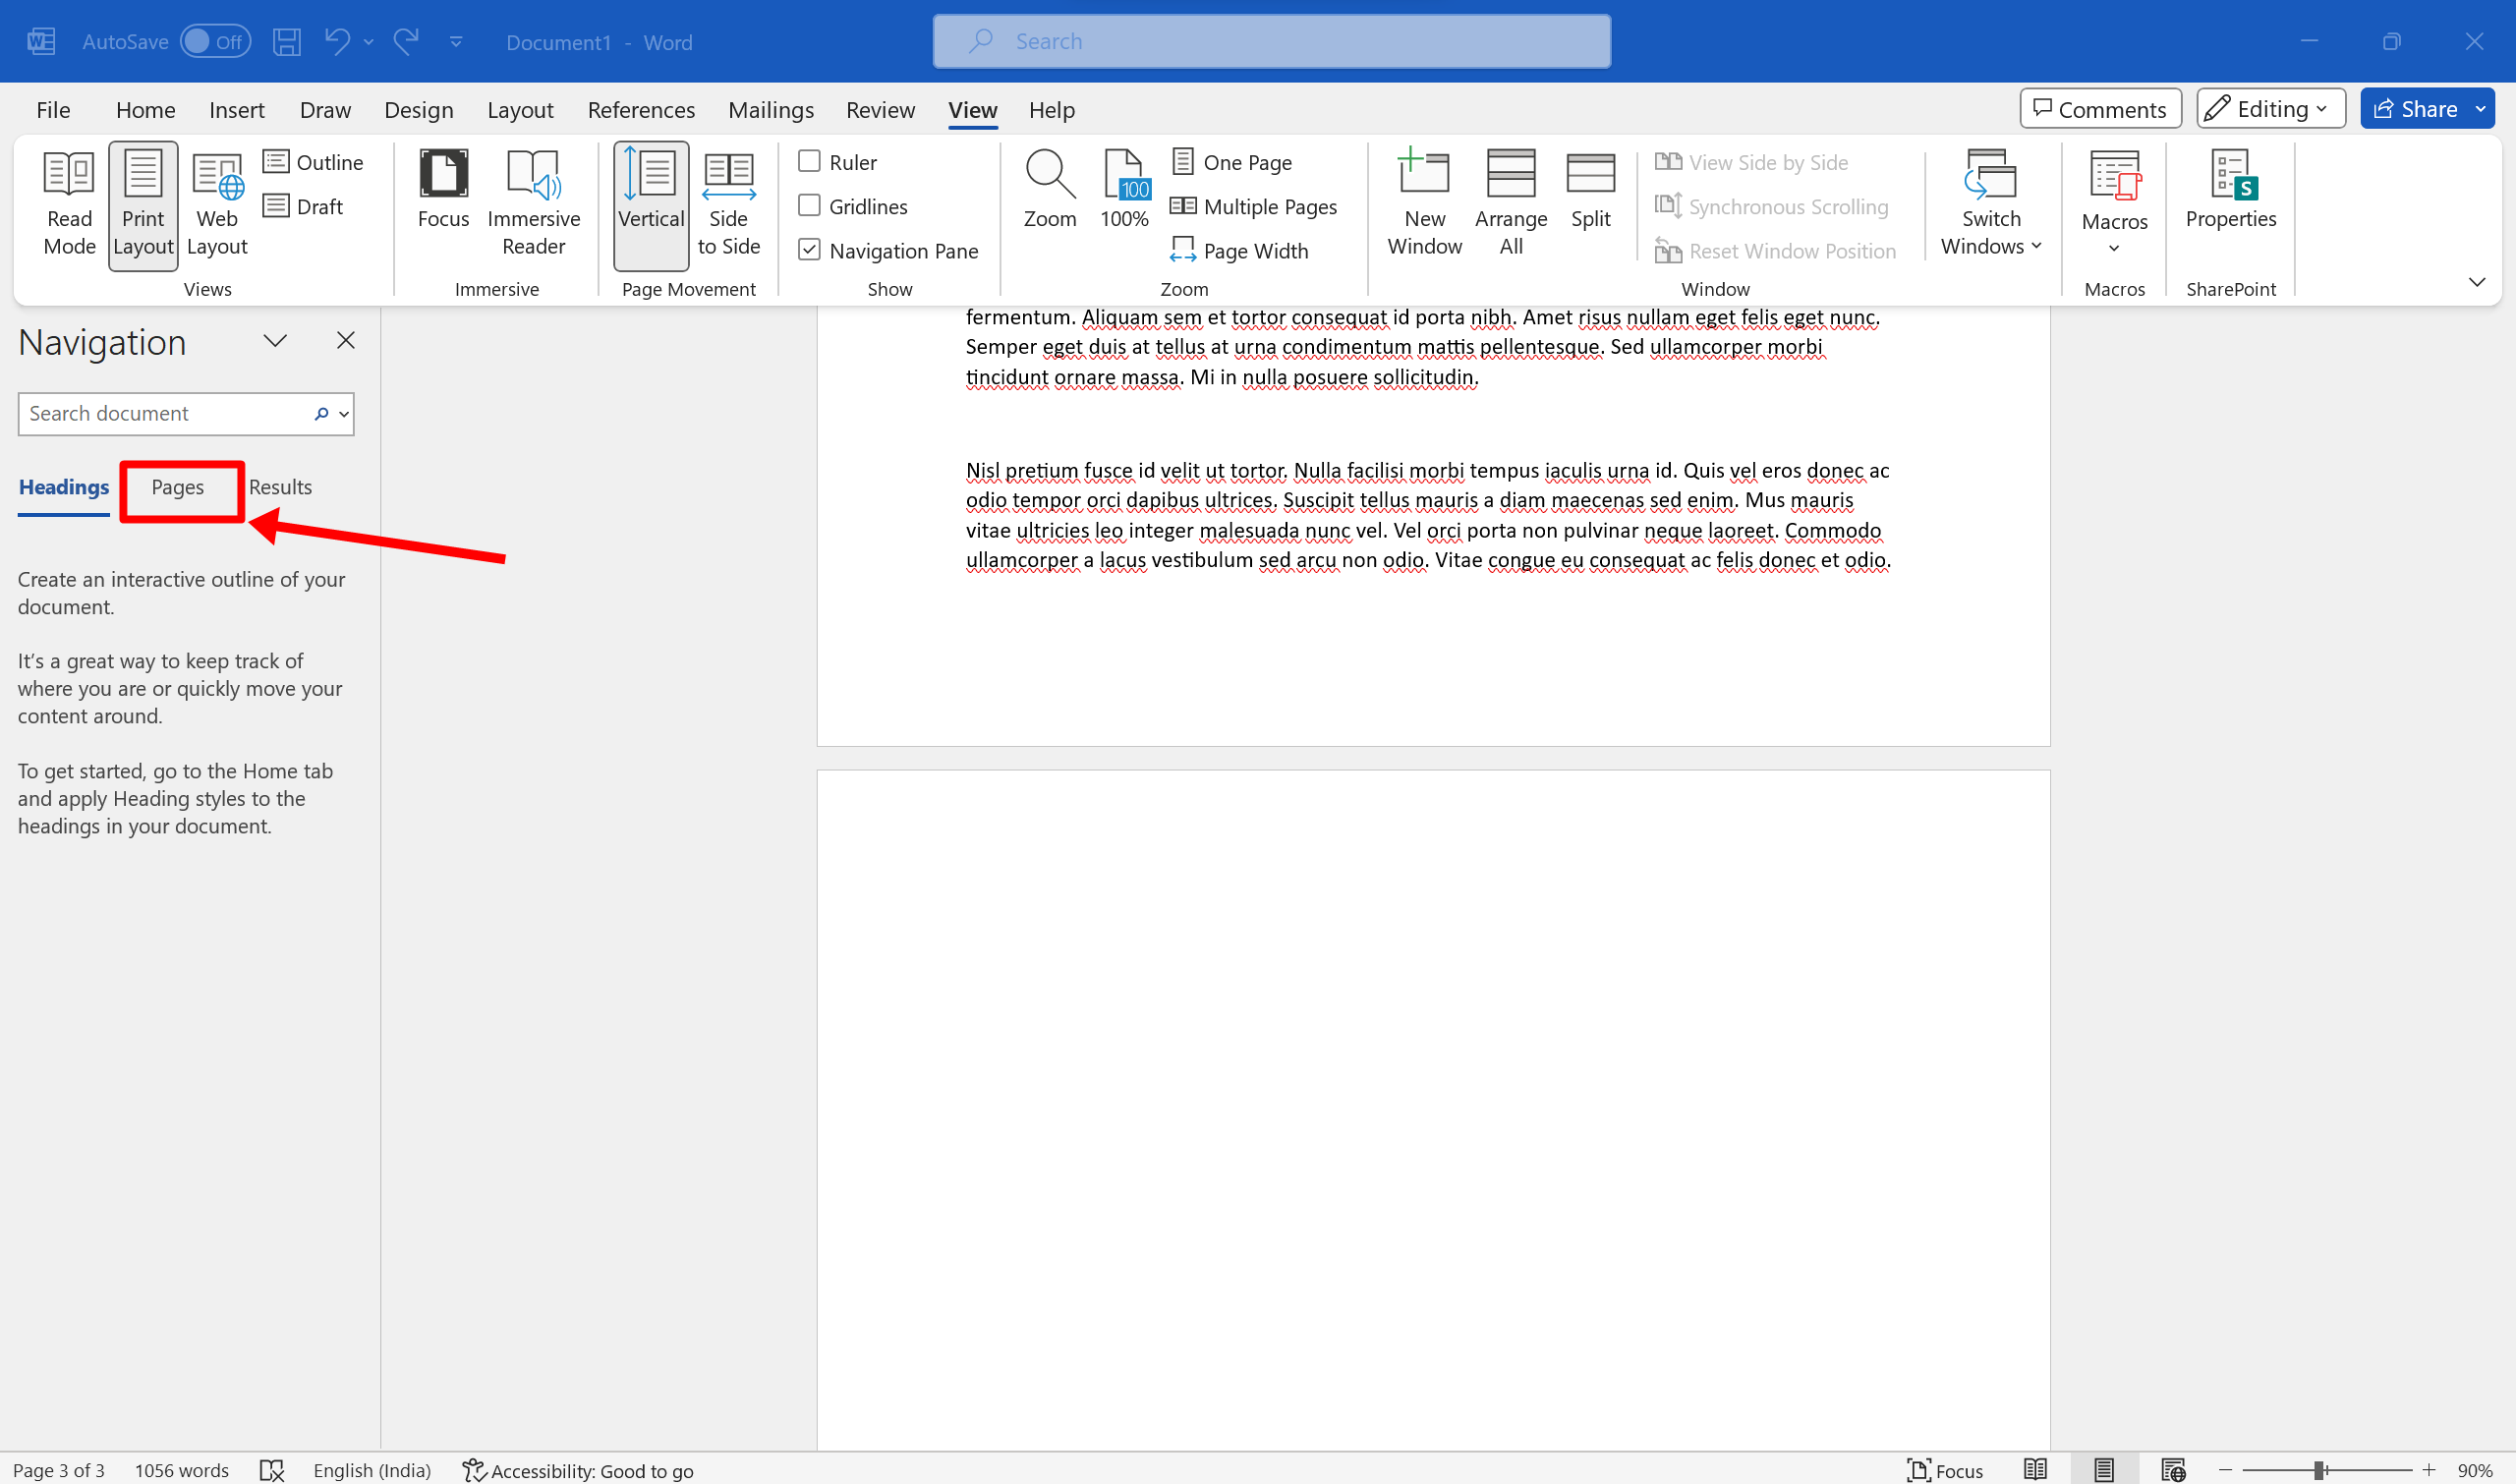Open the Zoom dialog
The image size is (2516, 1484).
1050,188
